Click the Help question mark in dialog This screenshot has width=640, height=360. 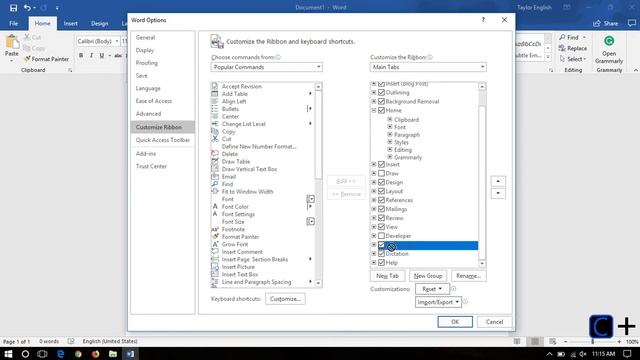483,20
